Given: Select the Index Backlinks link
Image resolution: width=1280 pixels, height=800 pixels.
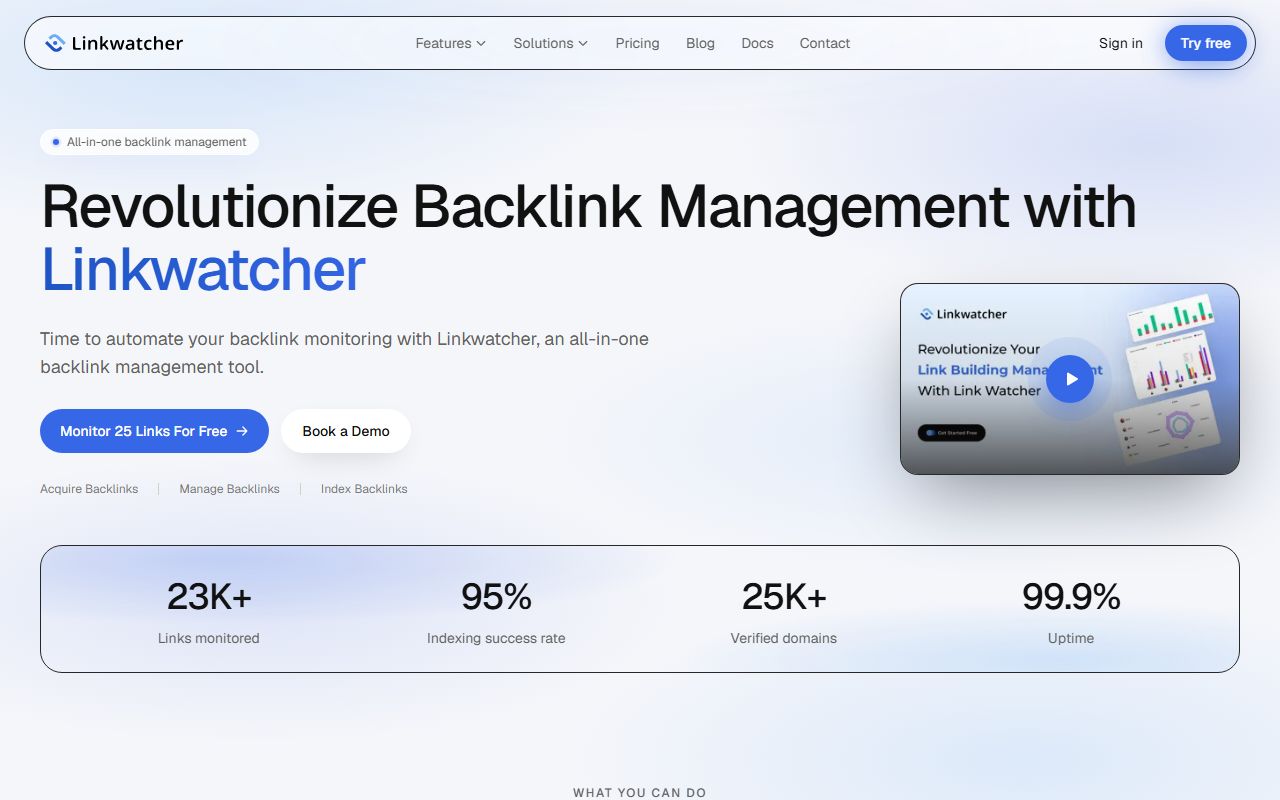Looking at the screenshot, I should tap(364, 489).
